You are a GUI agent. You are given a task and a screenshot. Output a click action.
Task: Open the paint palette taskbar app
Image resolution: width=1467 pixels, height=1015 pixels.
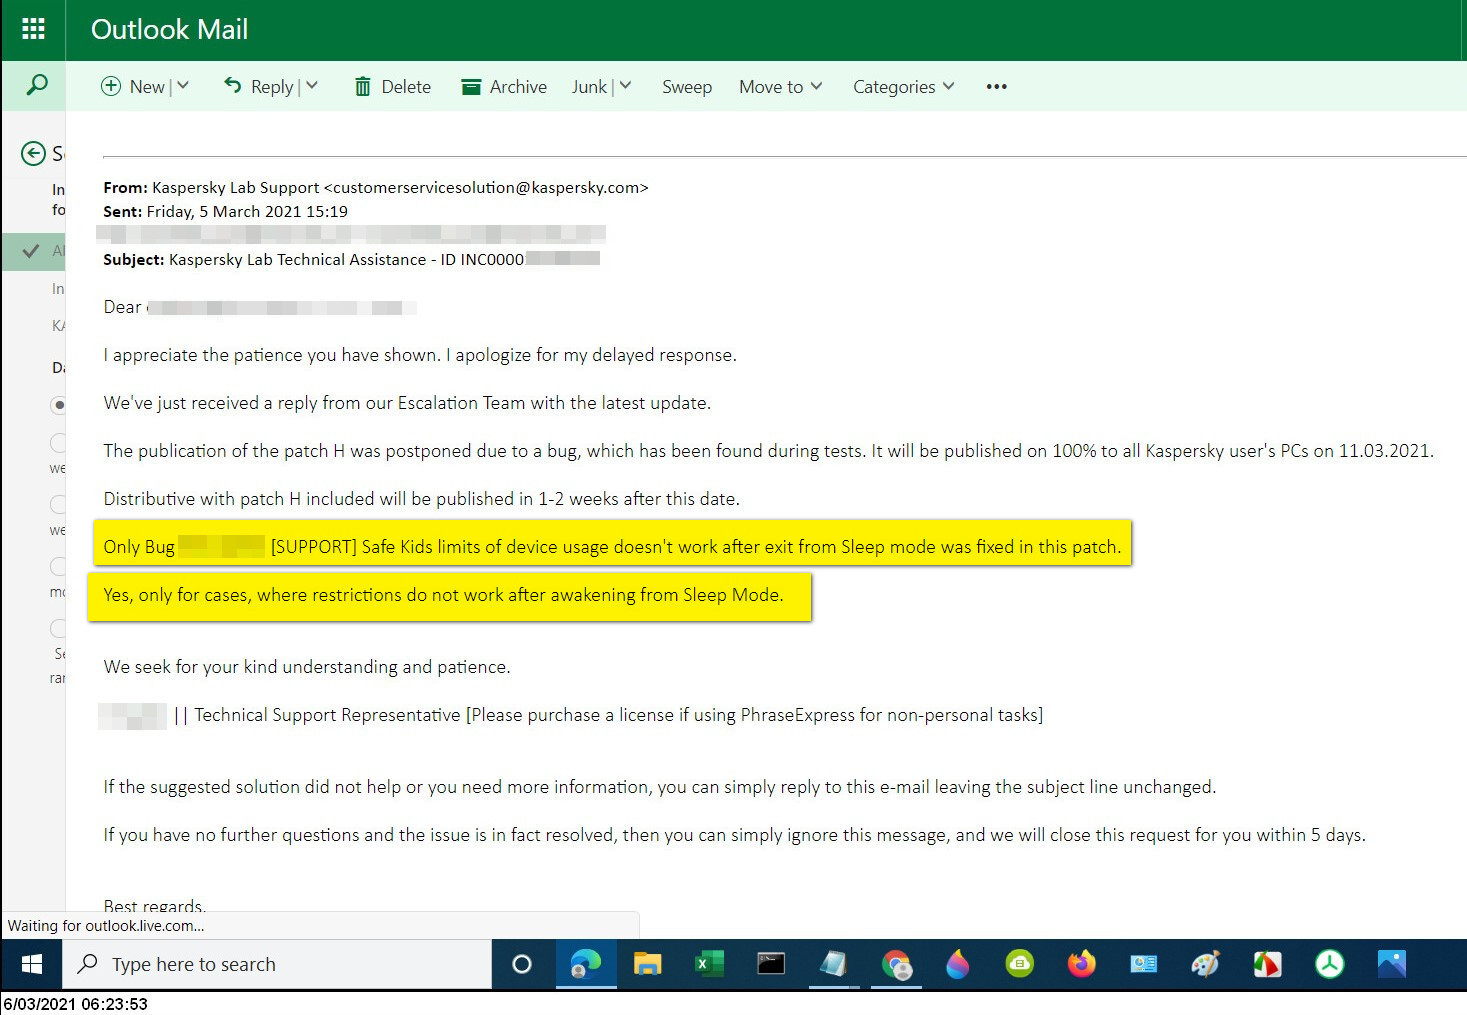(x=1205, y=964)
